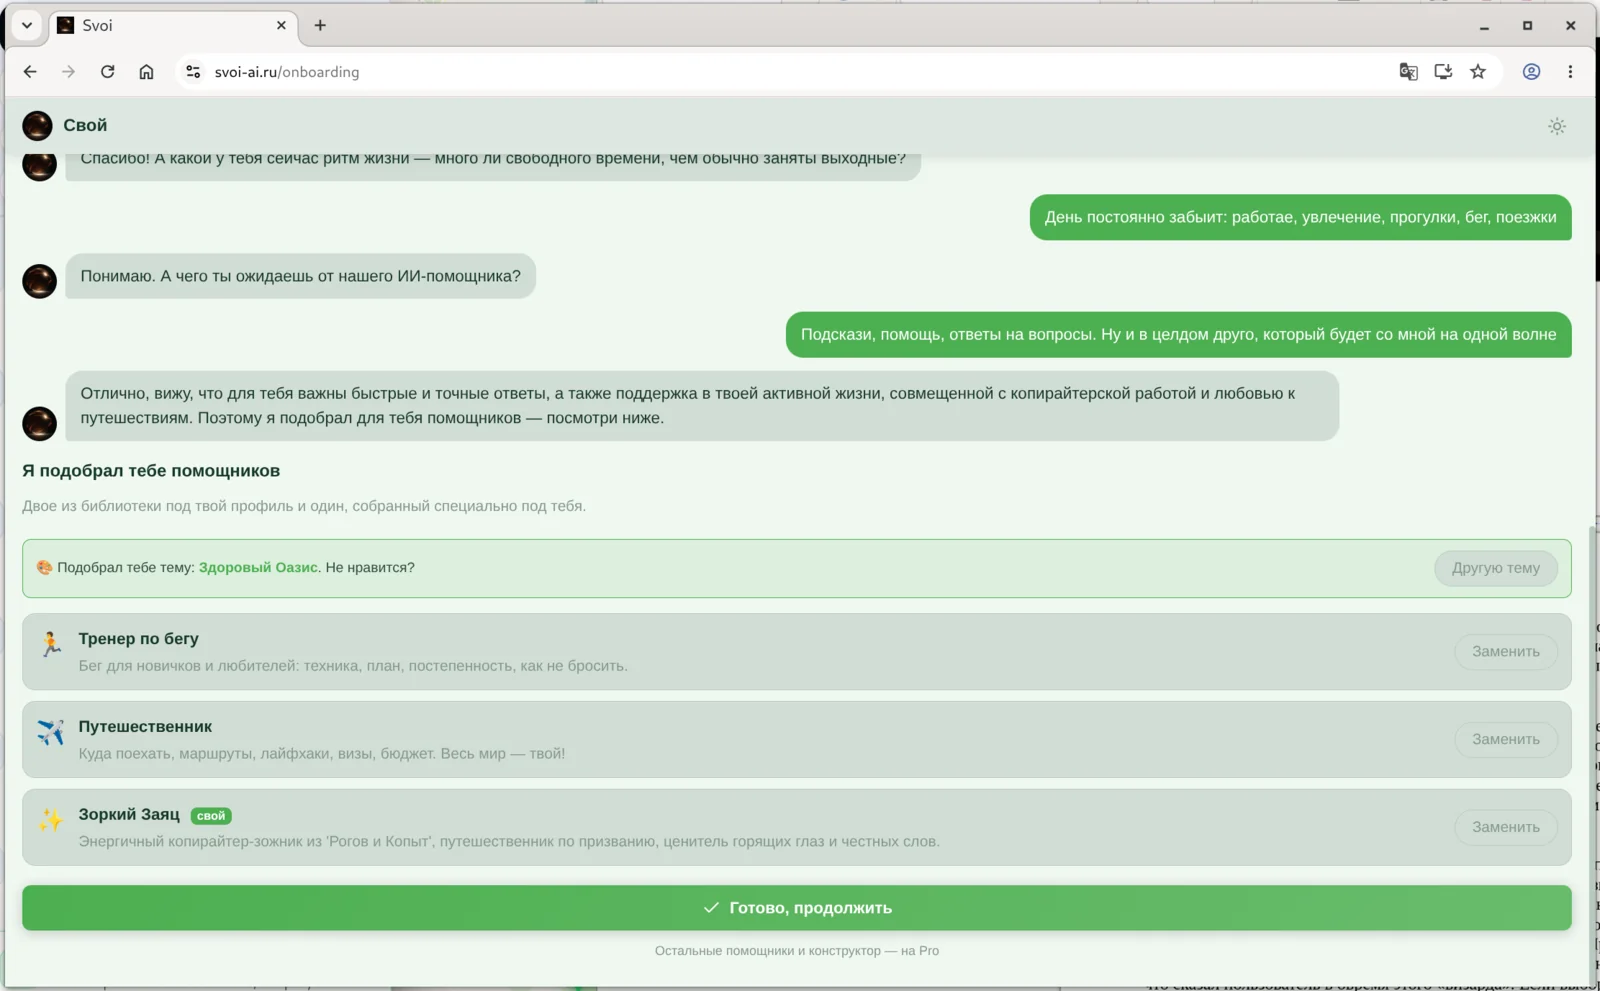The image size is (1600, 991).
Task: Open the Google Translate icon in address bar
Action: click(x=1408, y=72)
